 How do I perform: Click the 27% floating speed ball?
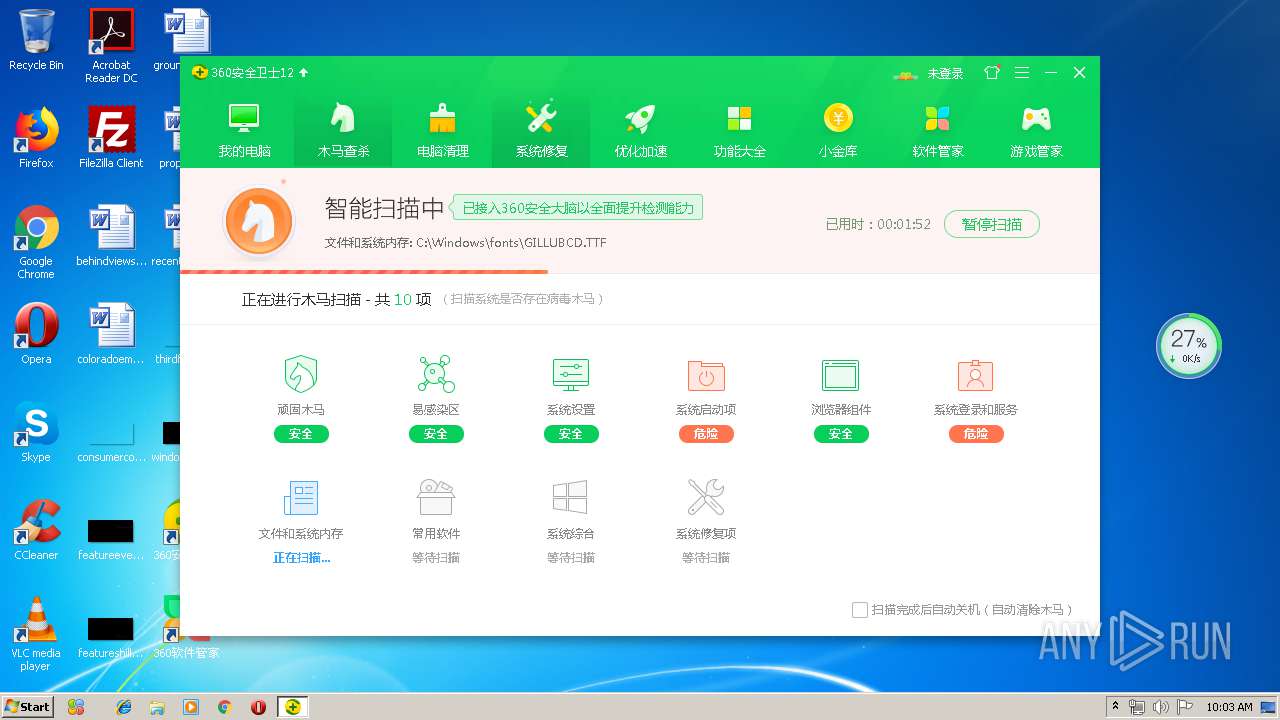pos(1189,346)
